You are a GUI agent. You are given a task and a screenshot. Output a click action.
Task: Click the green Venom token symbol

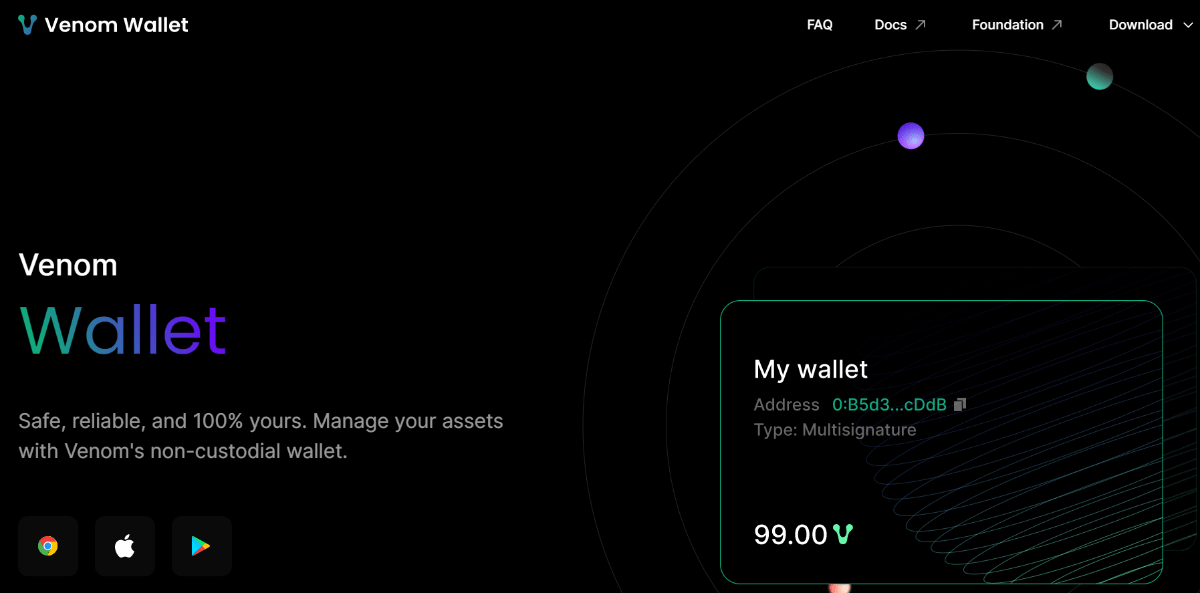pyautogui.click(x=843, y=534)
